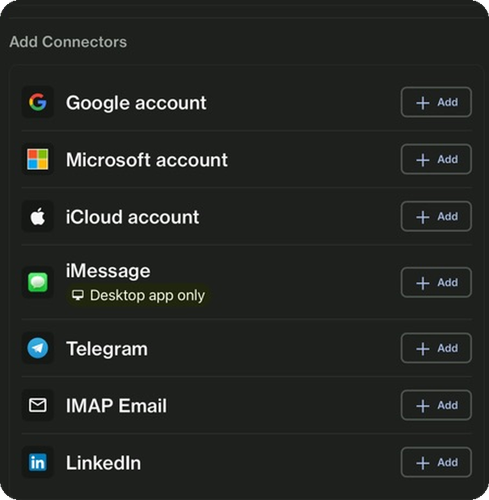Click the Add Connectors heading

pos(68,42)
